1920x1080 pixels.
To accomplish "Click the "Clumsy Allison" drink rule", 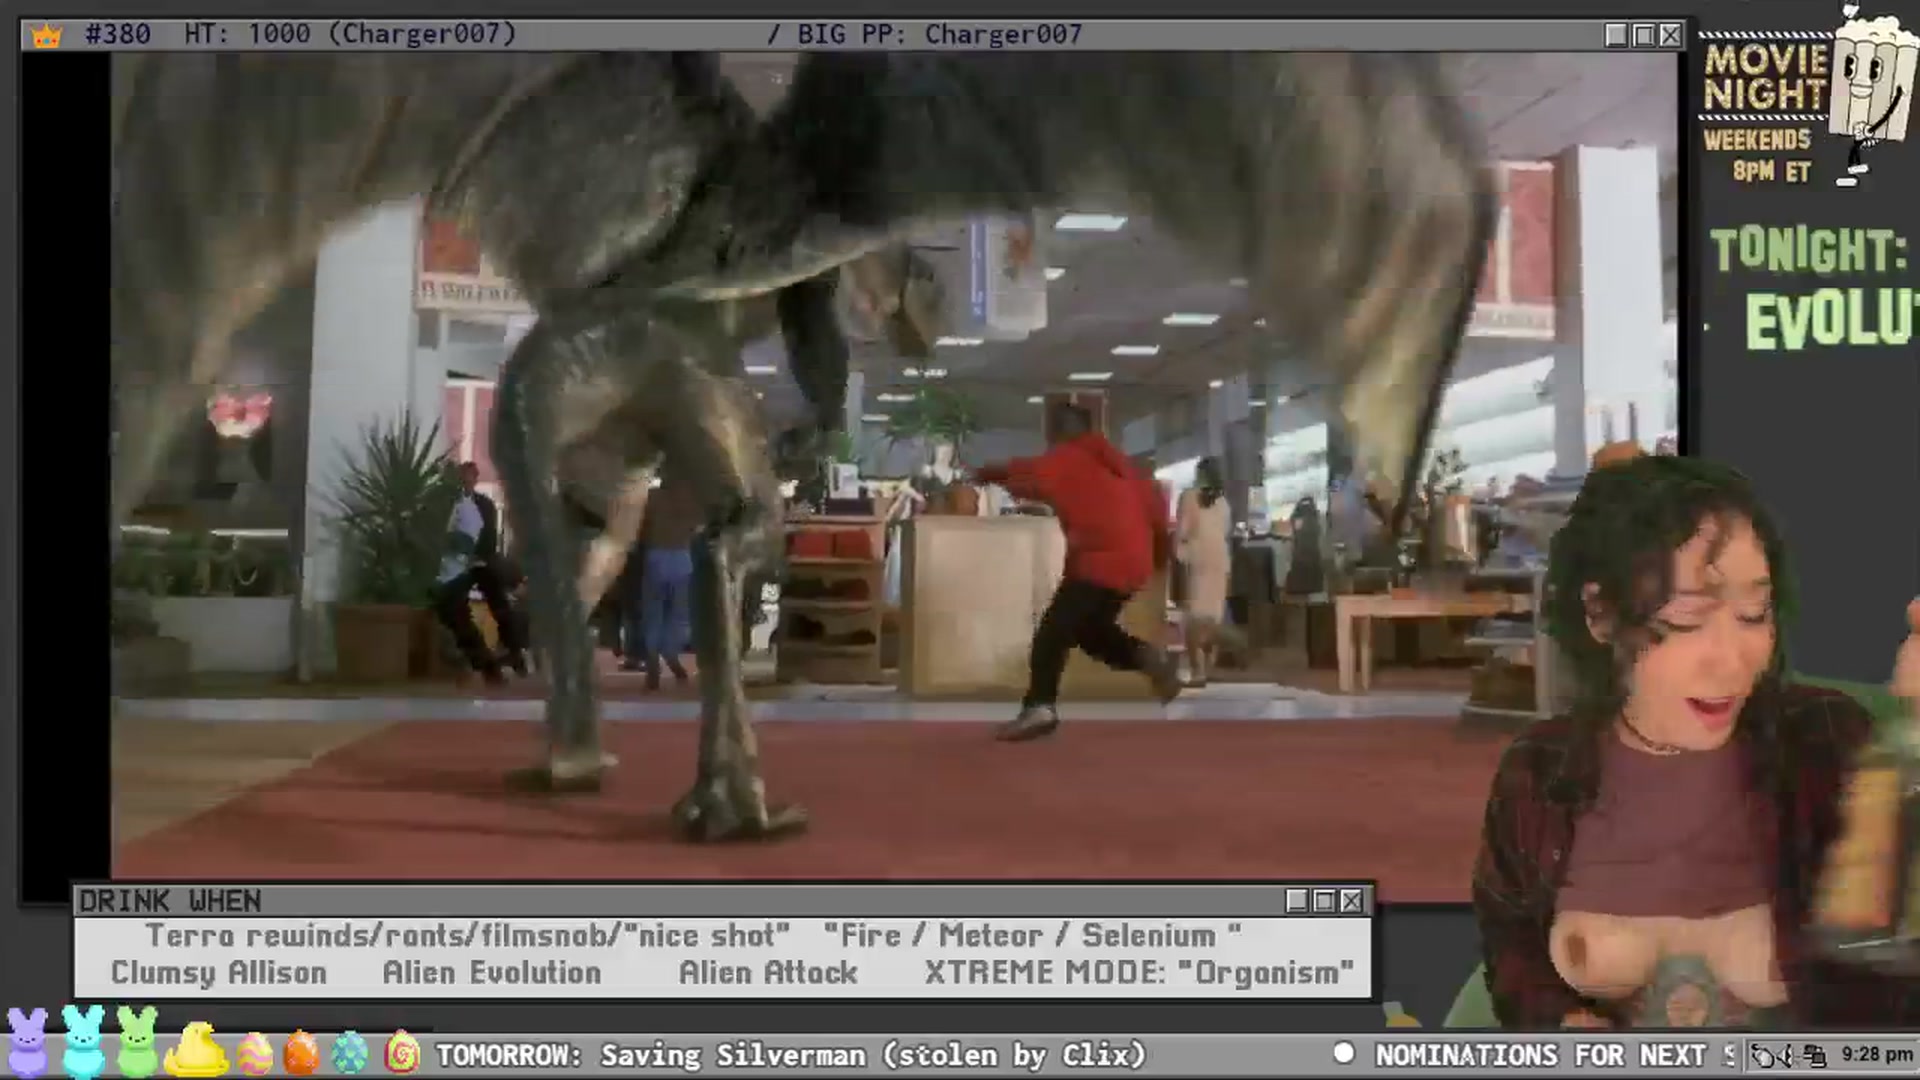I will (218, 973).
